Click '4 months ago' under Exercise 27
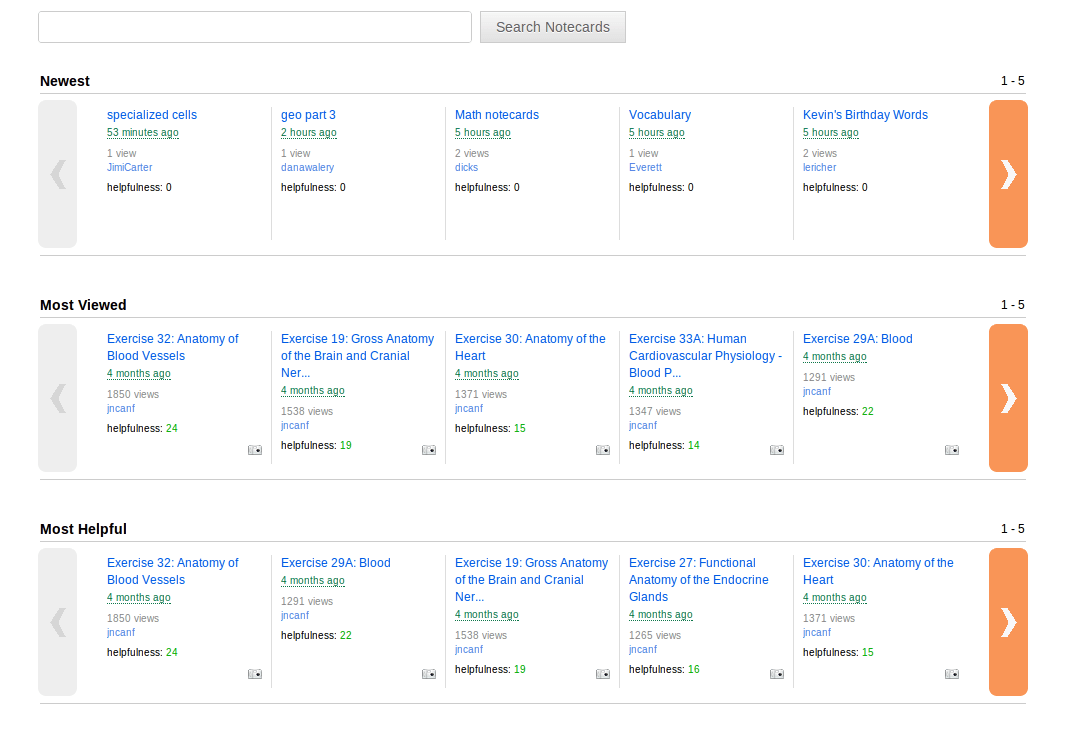Image resolution: width=1069 pixels, height=730 pixels. click(x=661, y=614)
